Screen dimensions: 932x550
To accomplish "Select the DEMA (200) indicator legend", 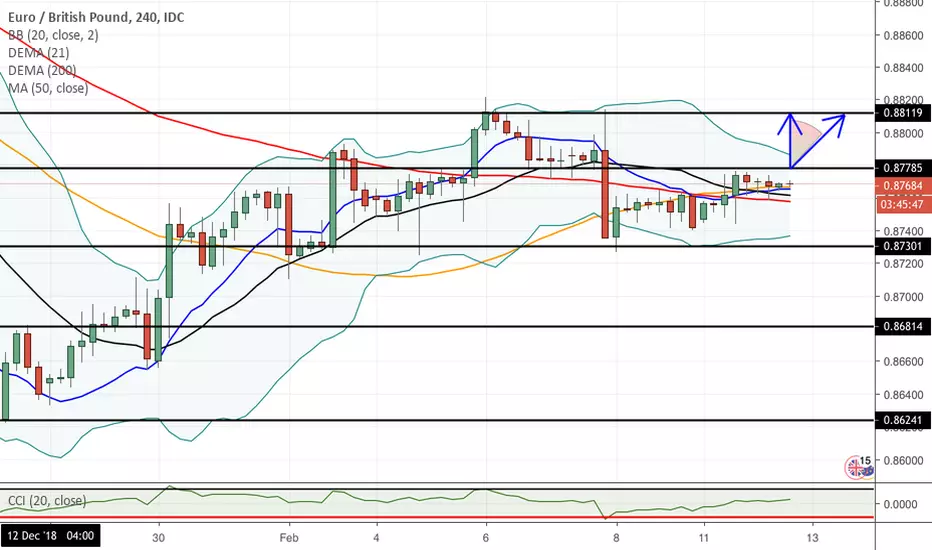I will coord(42,71).
